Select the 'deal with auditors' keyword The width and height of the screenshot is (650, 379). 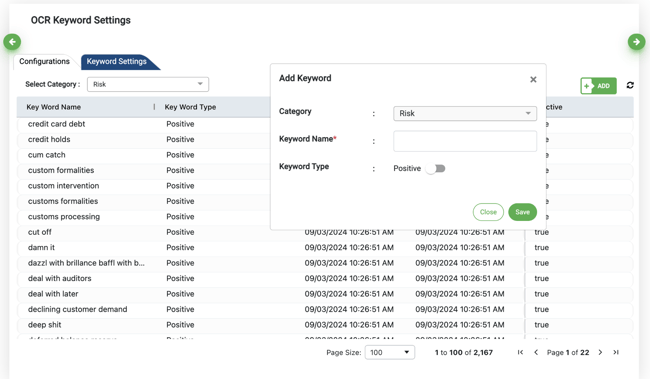tap(59, 278)
